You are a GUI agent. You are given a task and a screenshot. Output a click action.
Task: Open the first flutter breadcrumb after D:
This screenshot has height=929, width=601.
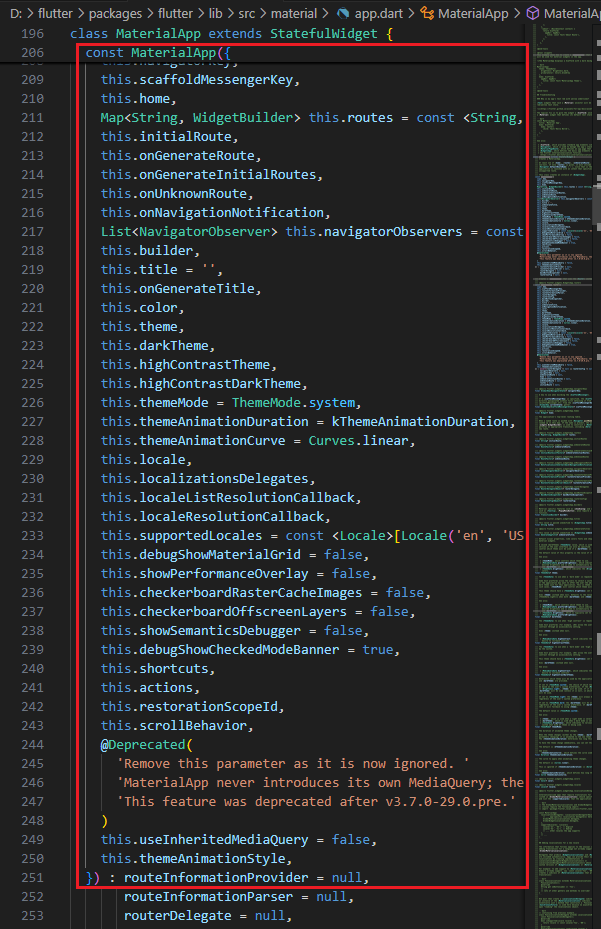[55, 13]
